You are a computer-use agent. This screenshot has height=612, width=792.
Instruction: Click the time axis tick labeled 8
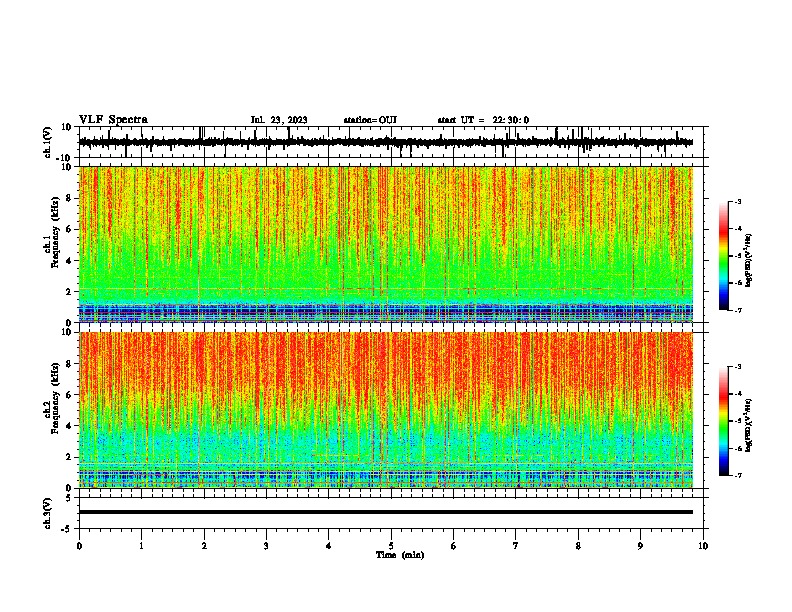578,546
